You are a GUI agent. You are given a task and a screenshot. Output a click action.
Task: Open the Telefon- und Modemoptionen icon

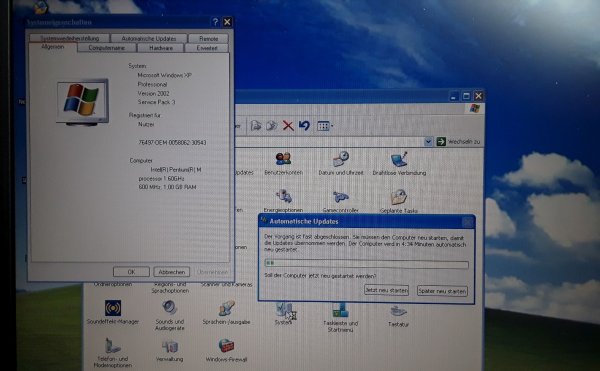coord(112,353)
